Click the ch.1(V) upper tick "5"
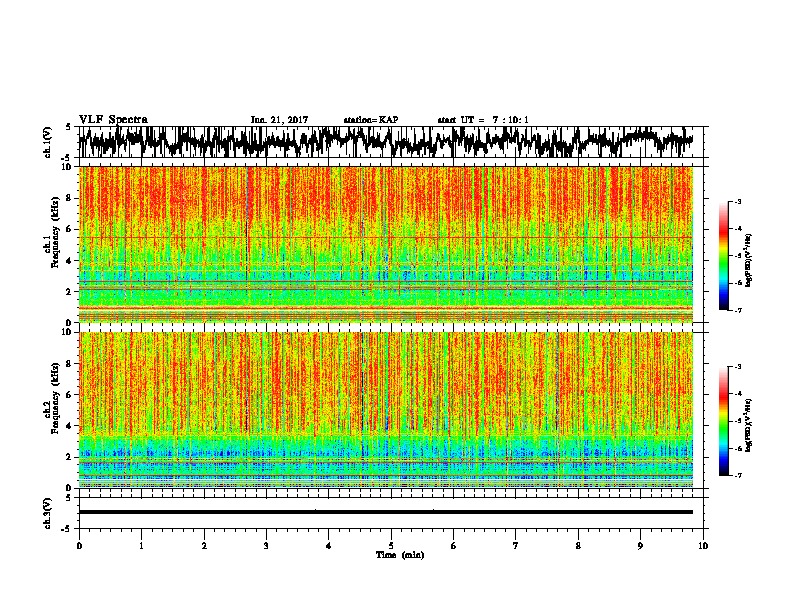 (68, 127)
